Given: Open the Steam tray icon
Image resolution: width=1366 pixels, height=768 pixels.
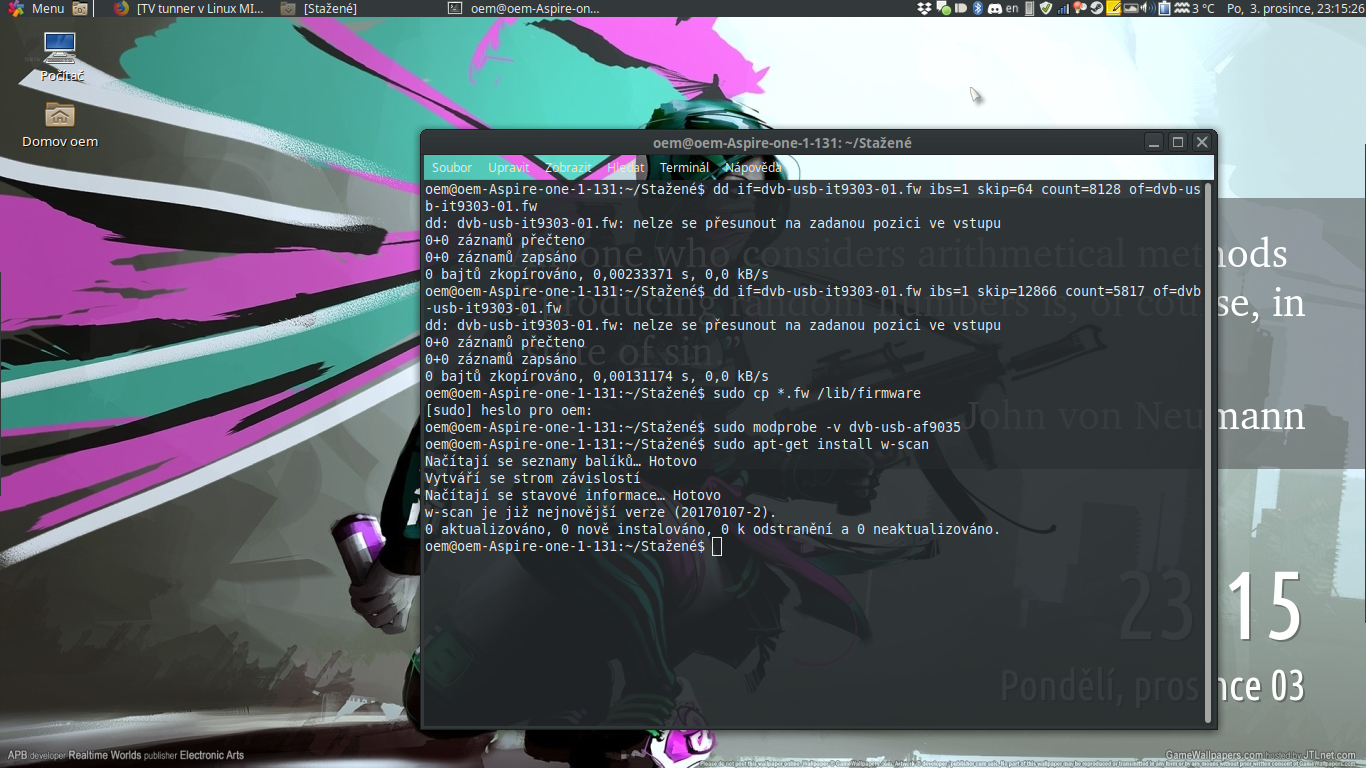Looking at the screenshot, I should click(x=1096, y=8).
